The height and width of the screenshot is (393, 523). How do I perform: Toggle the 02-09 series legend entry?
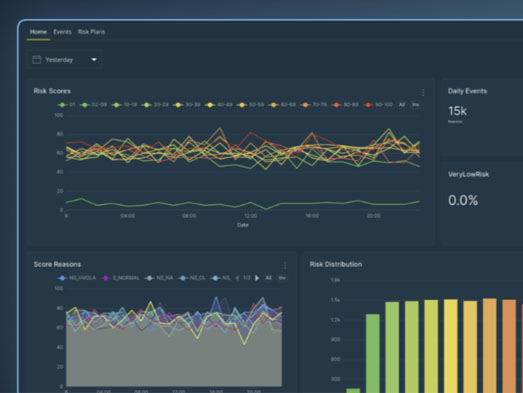click(x=93, y=105)
